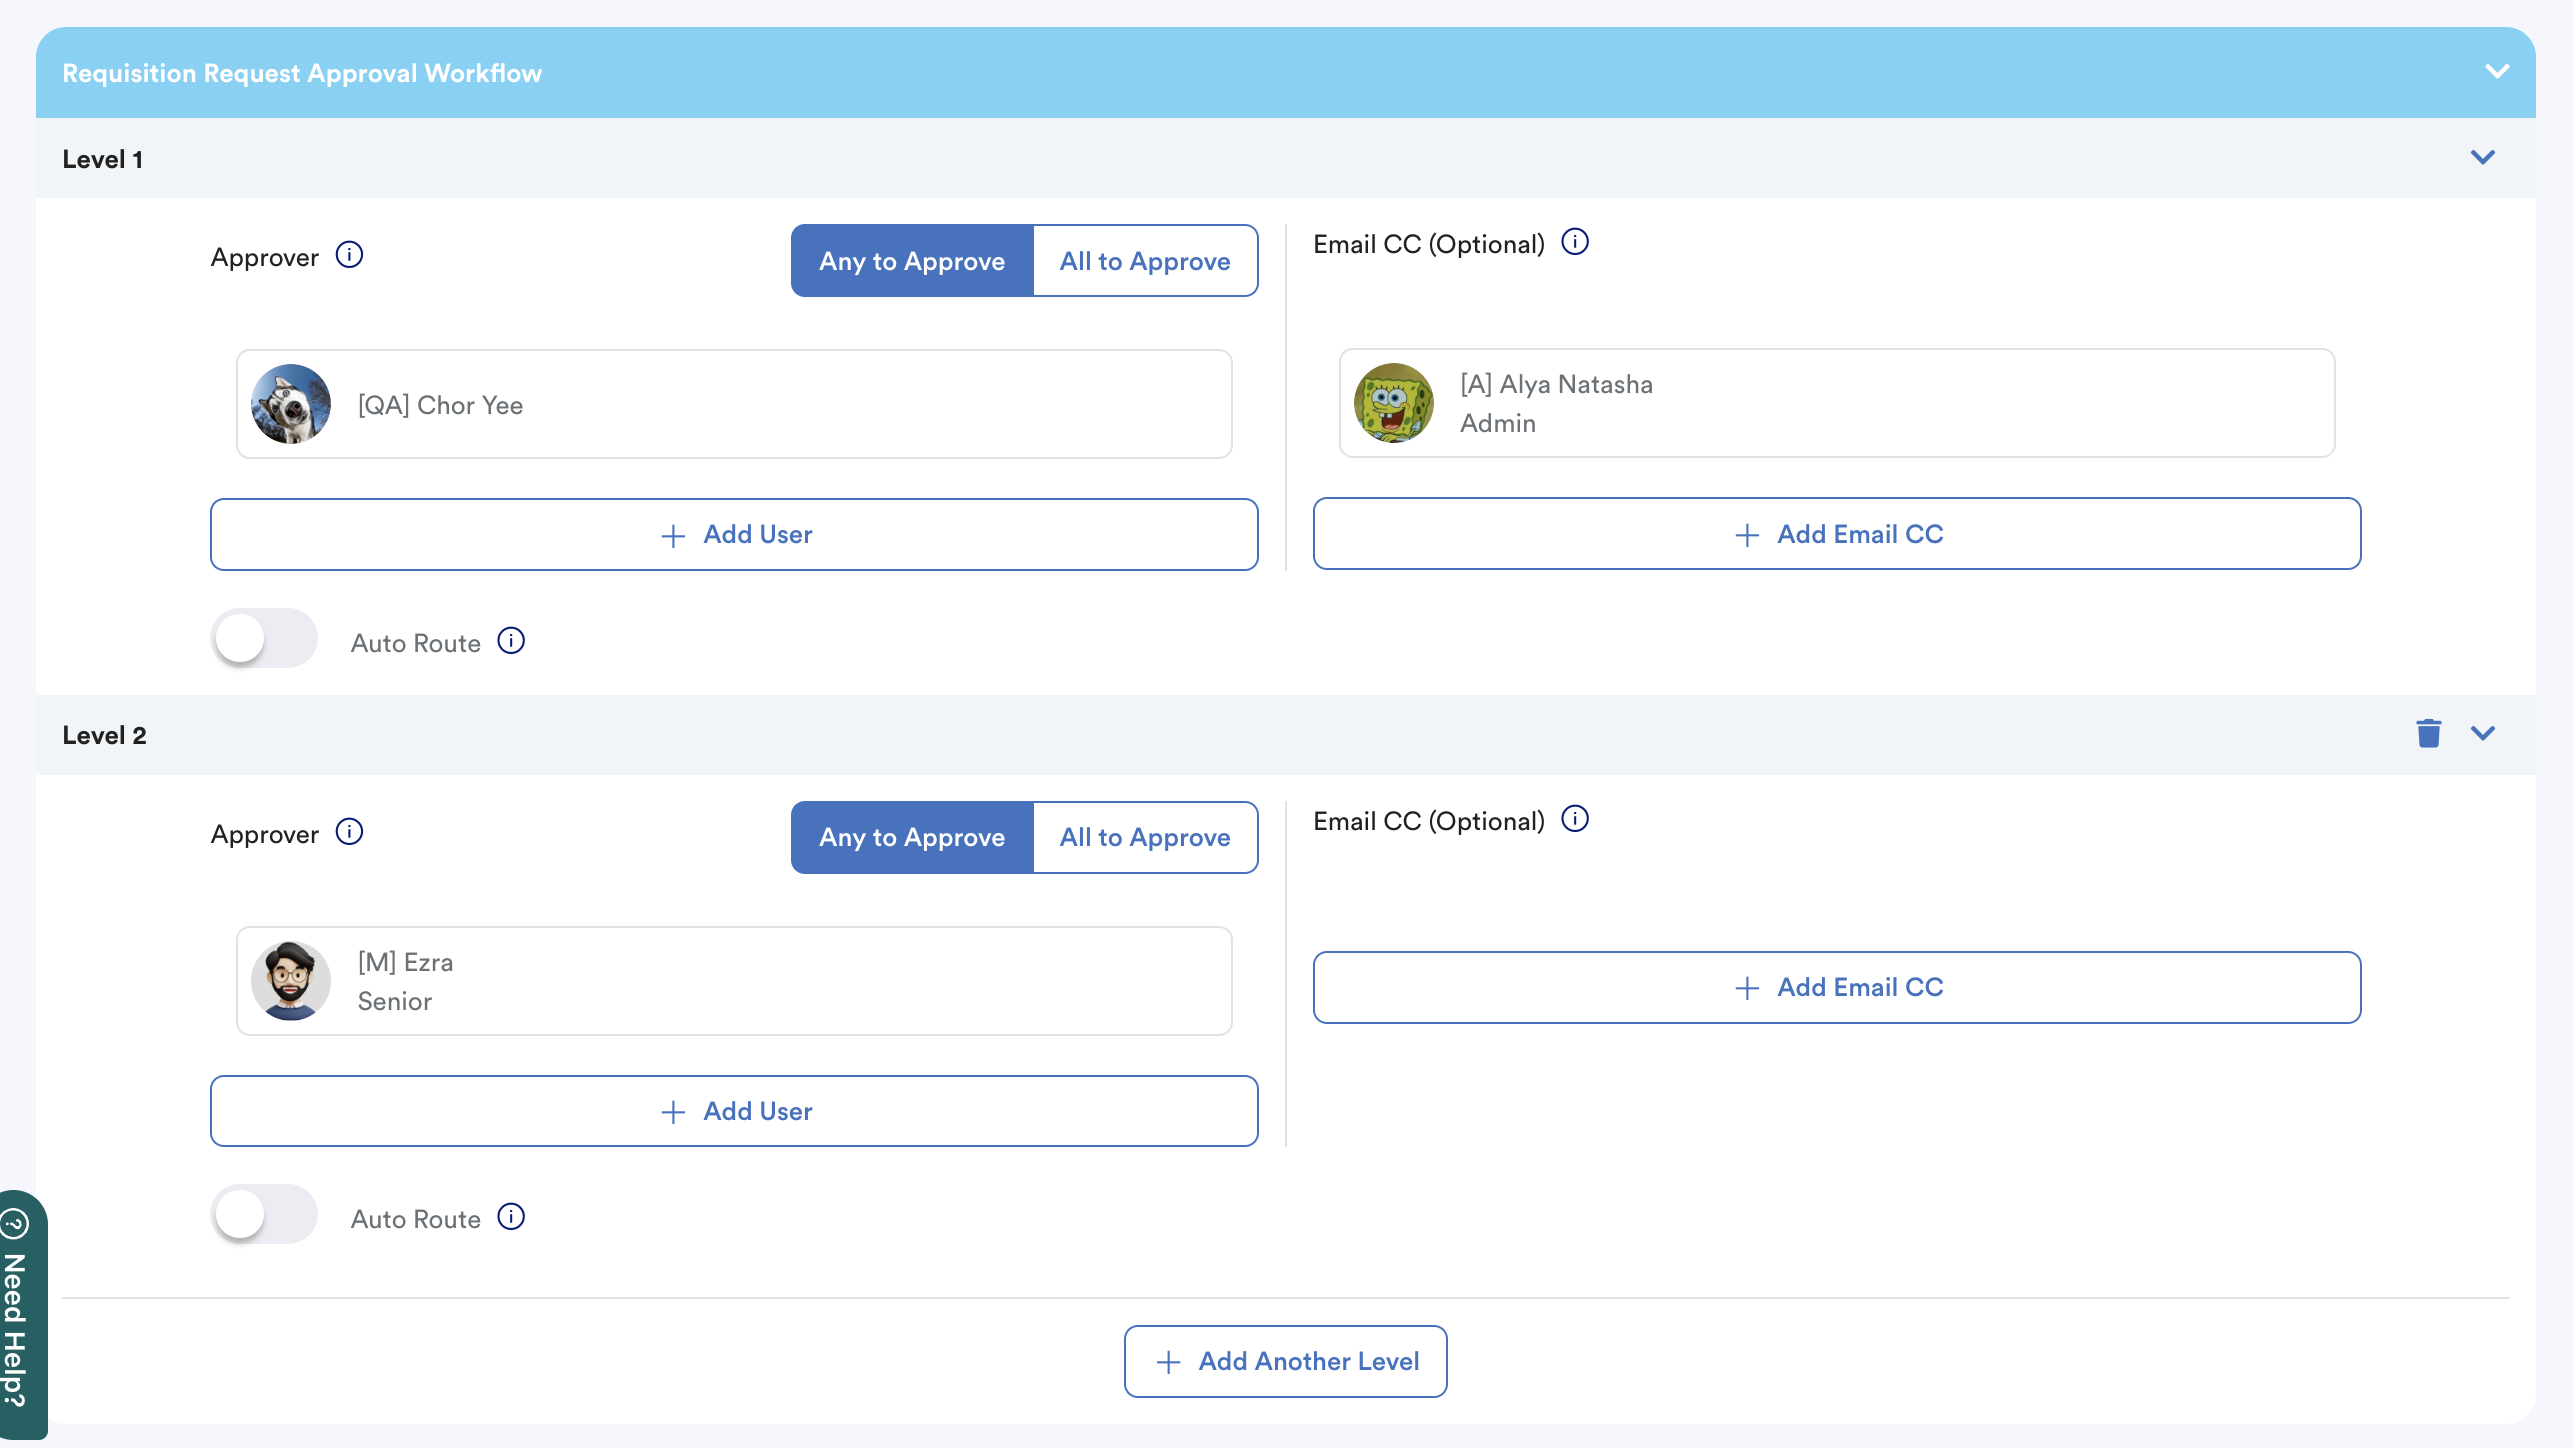2574x1448 pixels.
Task: Click the Level 2 Auto Route info icon
Action: click(511, 1217)
